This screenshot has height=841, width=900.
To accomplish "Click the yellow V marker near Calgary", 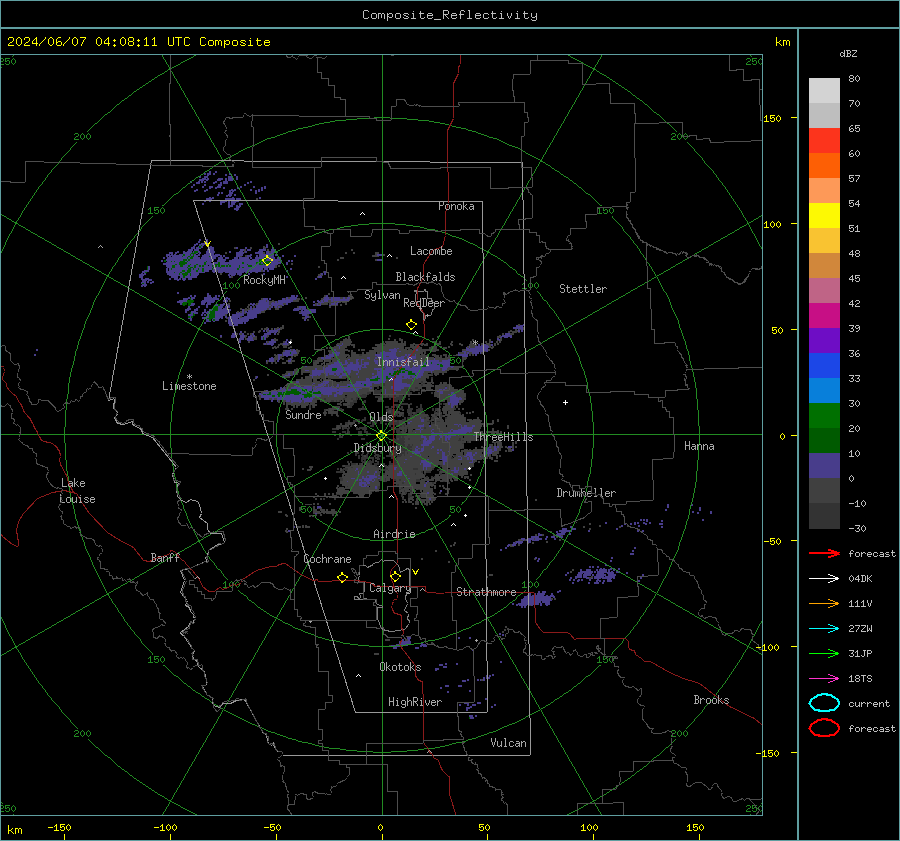I will (416, 572).
